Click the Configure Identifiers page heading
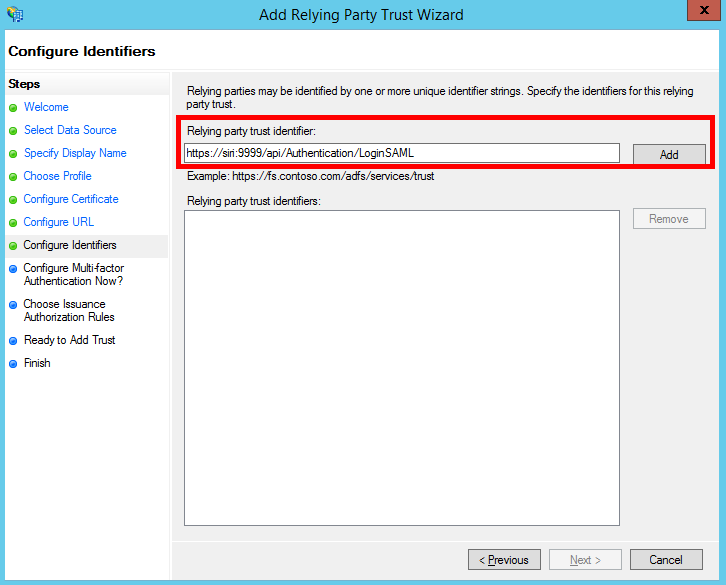The image size is (726, 585). point(82,51)
